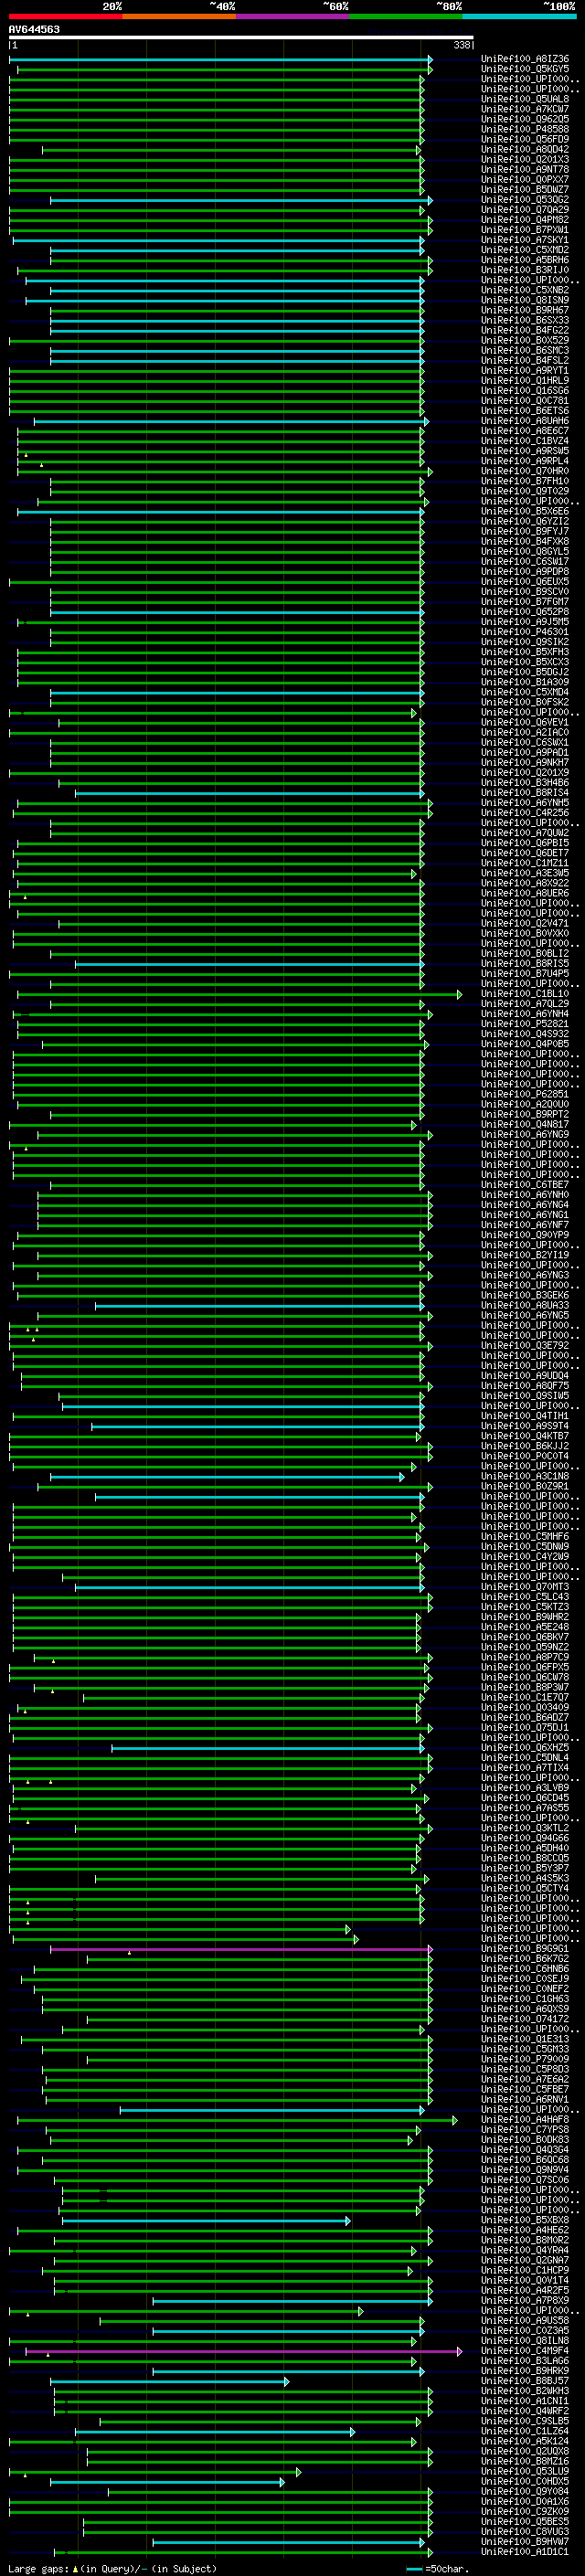Screen dimensions: 585x2576
Task: Click the purple ~60% identity legend bar
Action: [293, 16]
